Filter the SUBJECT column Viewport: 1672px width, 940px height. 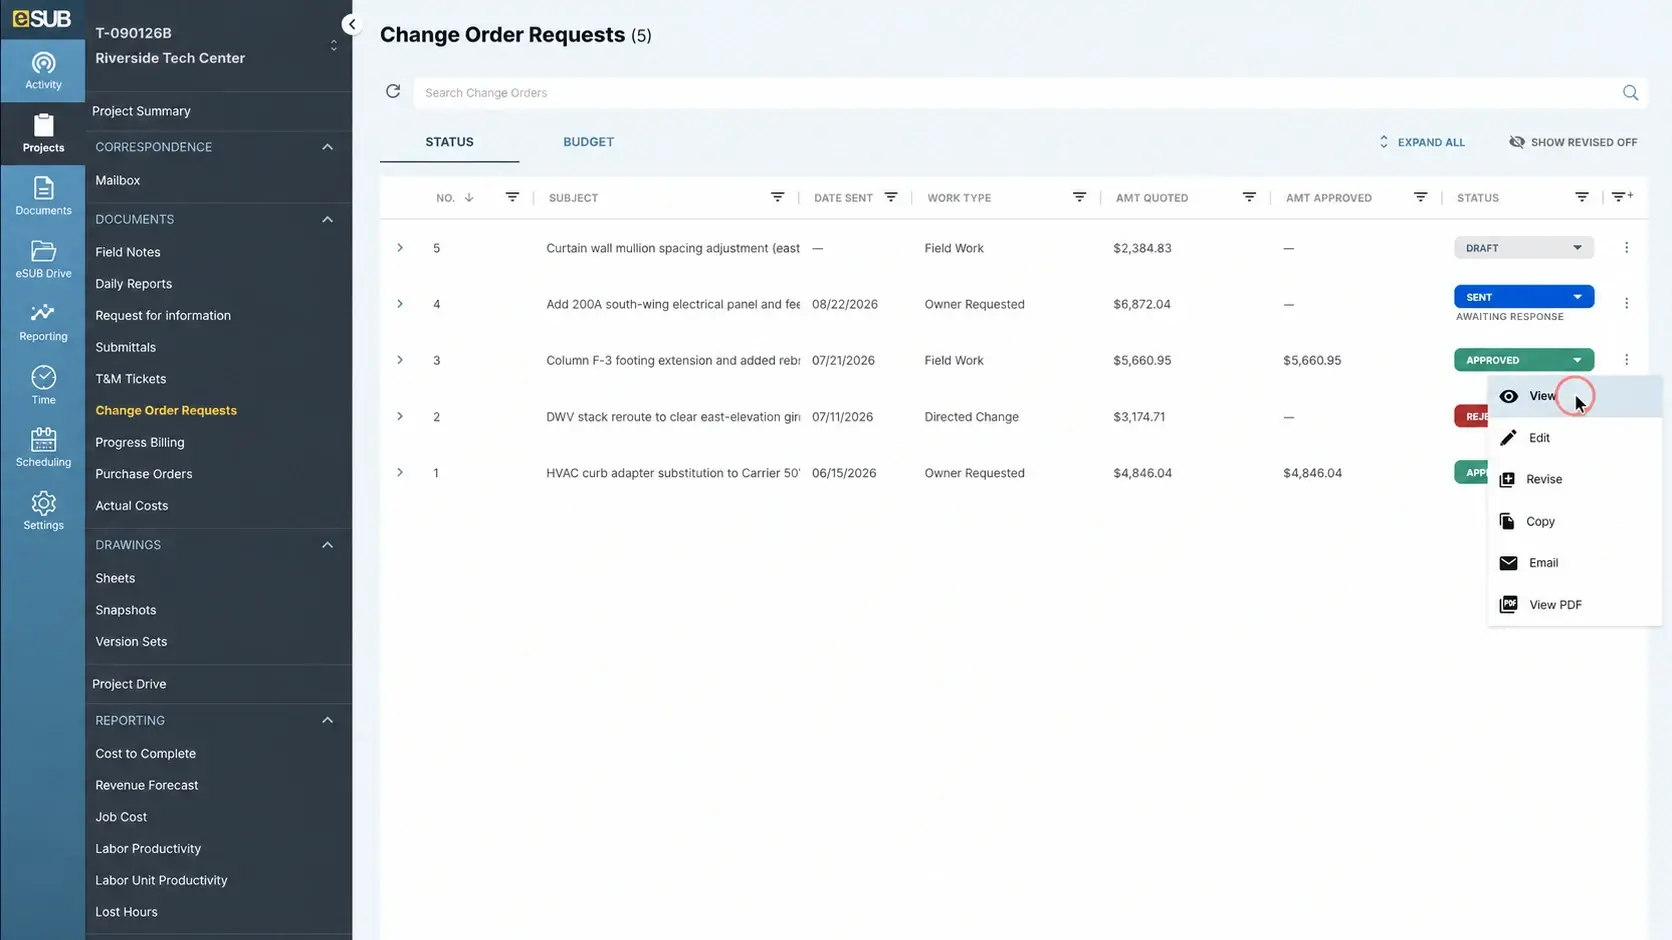click(x=777, y=197)
